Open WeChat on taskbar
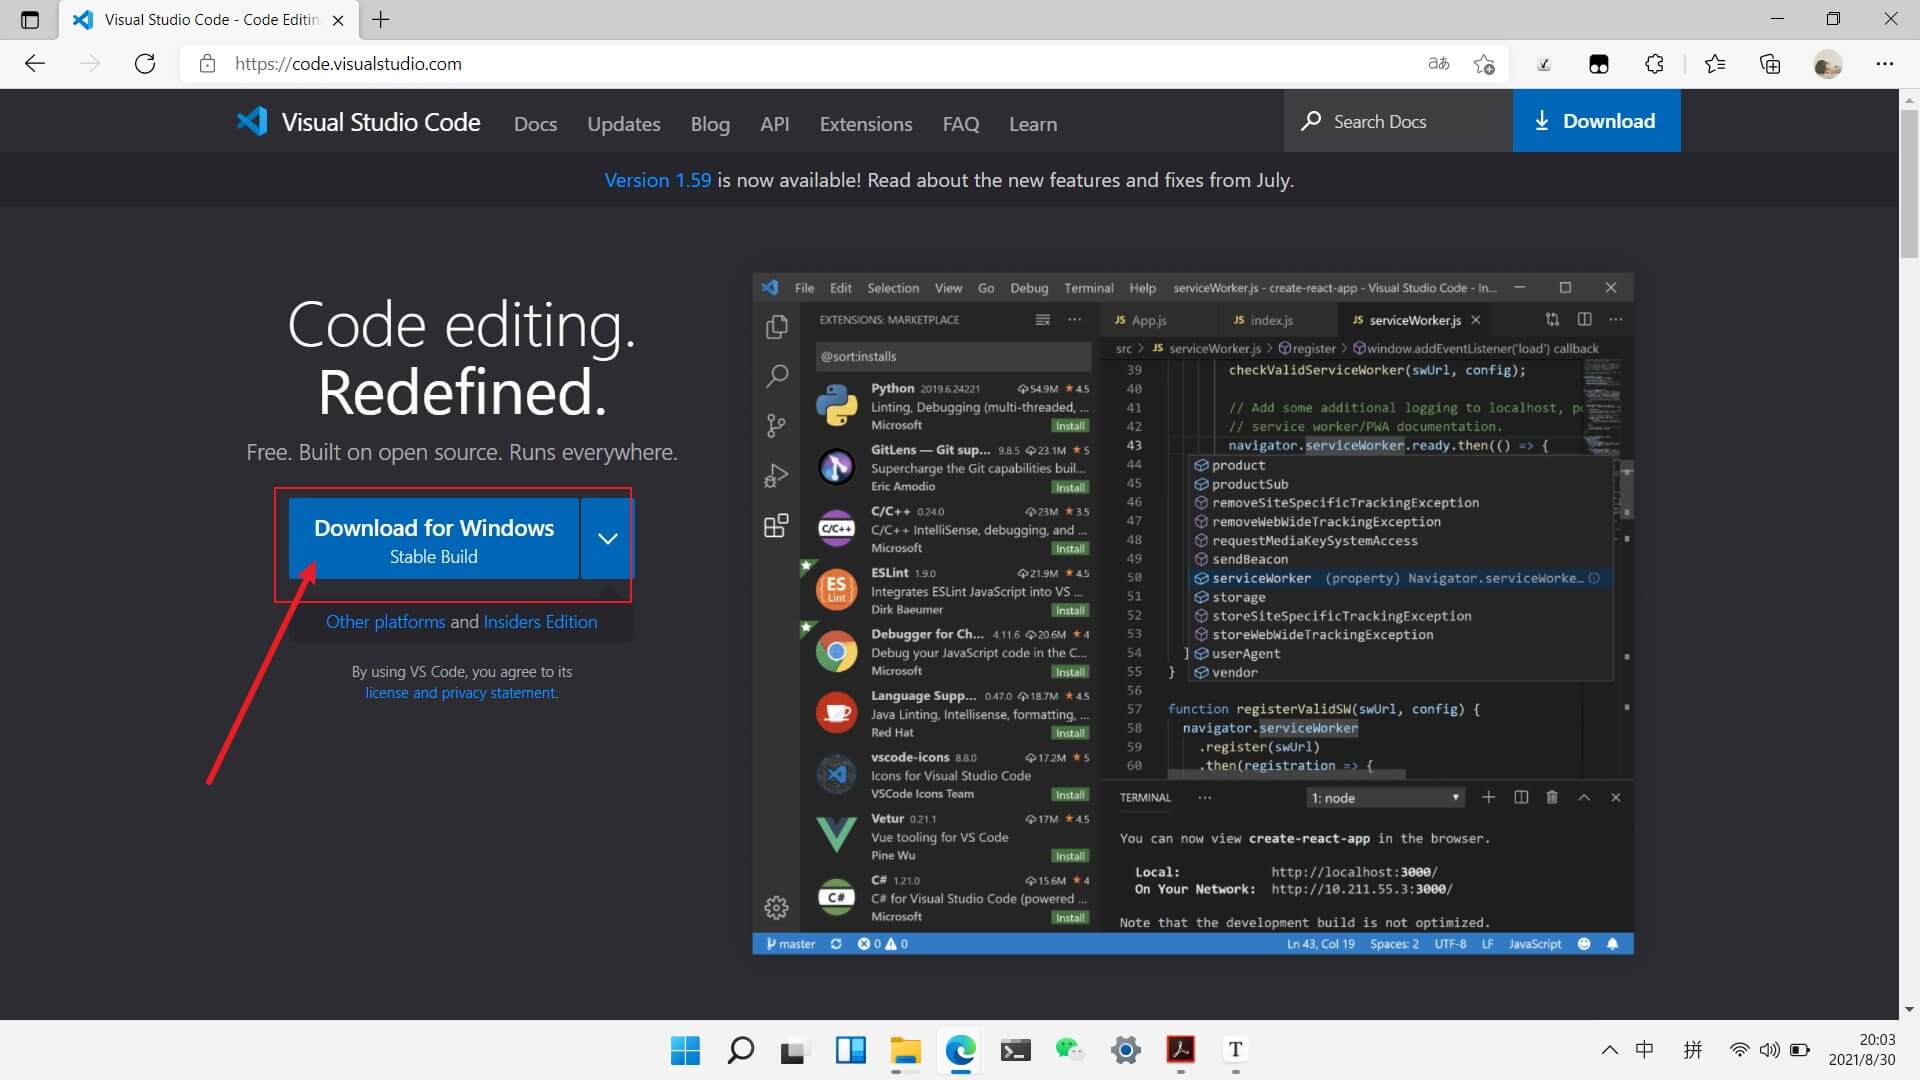 1070,1050
